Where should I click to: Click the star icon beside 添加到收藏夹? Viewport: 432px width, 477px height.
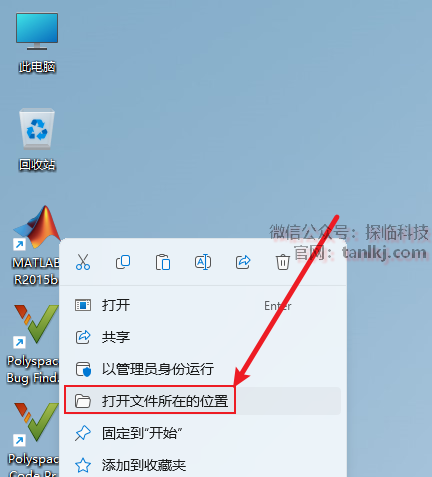pos(83,465)
